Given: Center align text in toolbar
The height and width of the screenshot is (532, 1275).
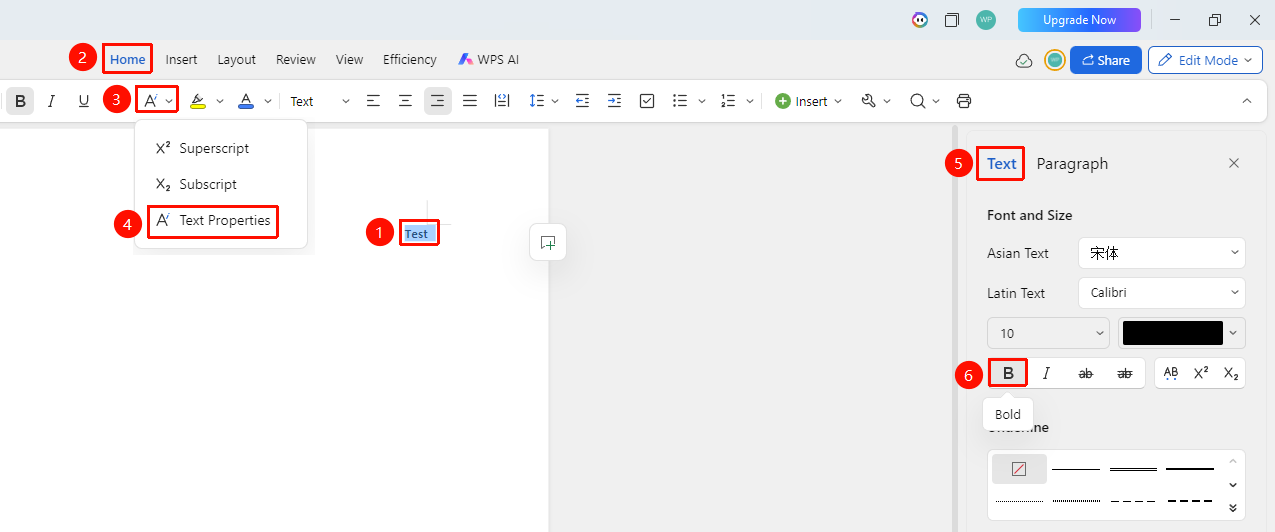Looking at the screenshot, I should tap(405, 101).
